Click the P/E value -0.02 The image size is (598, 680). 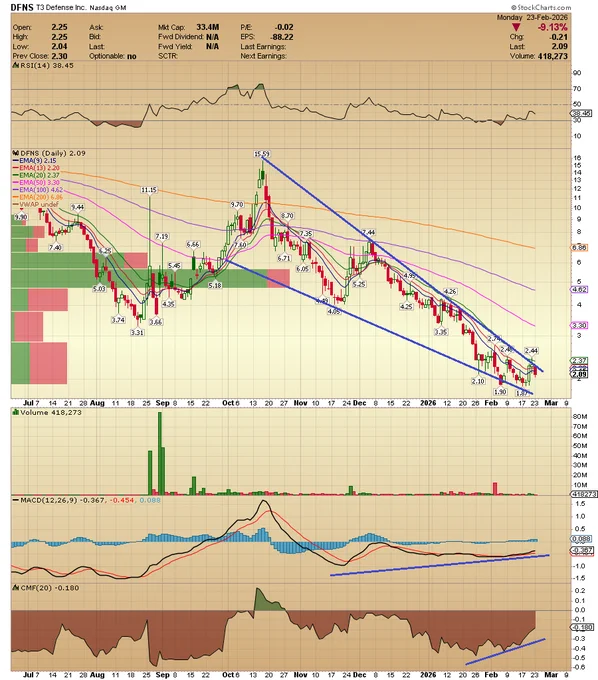click(284, 27)
